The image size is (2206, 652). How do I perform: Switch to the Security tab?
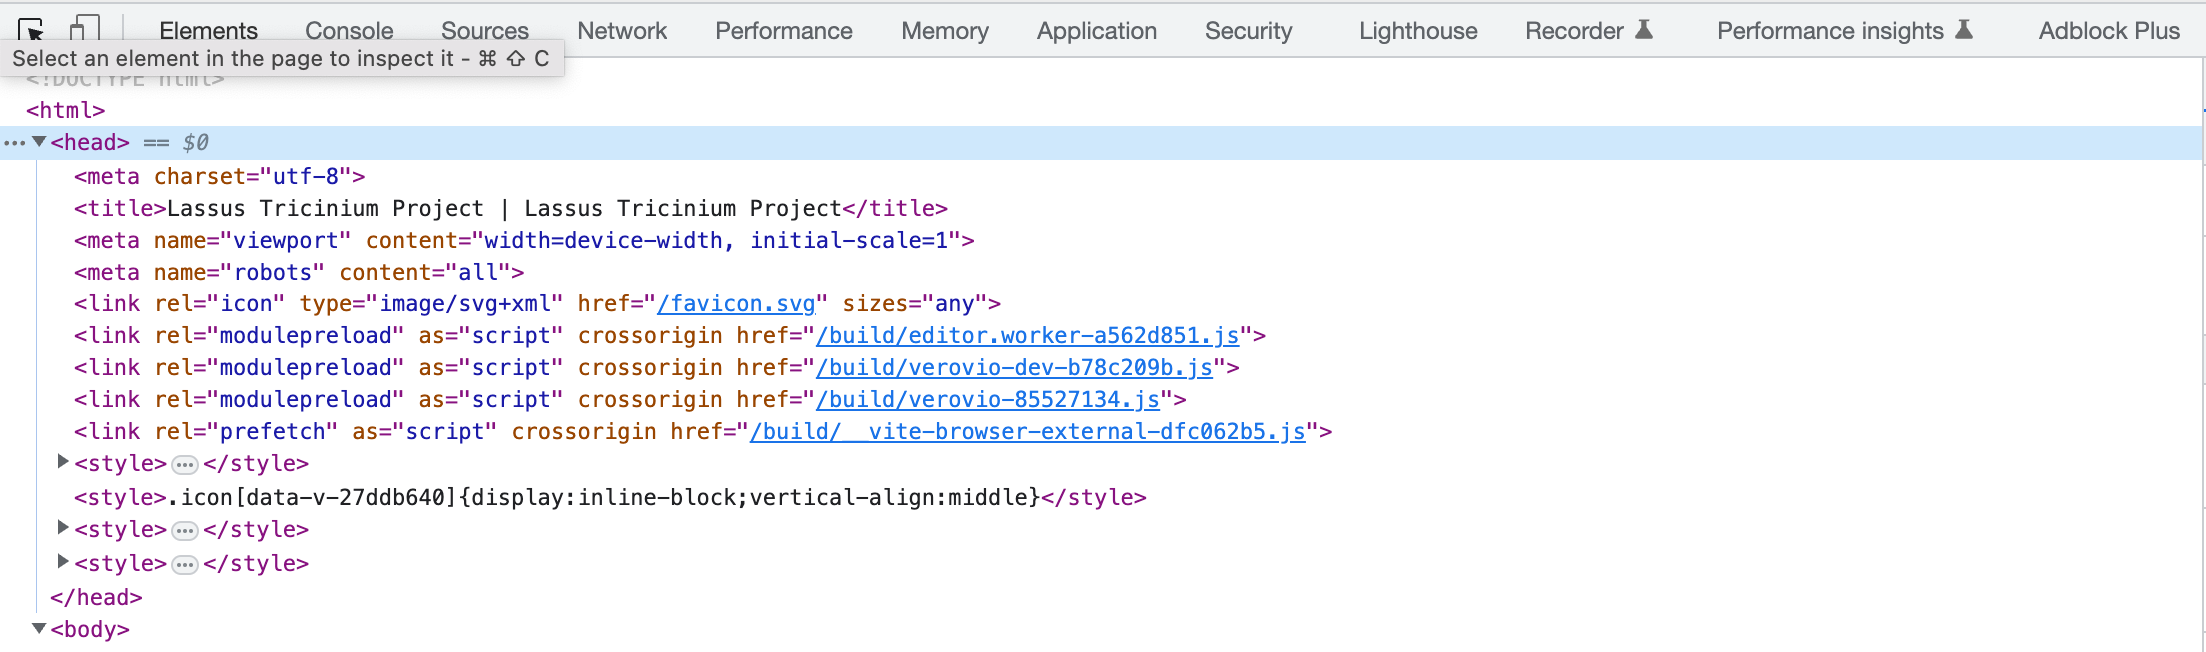1249,31
